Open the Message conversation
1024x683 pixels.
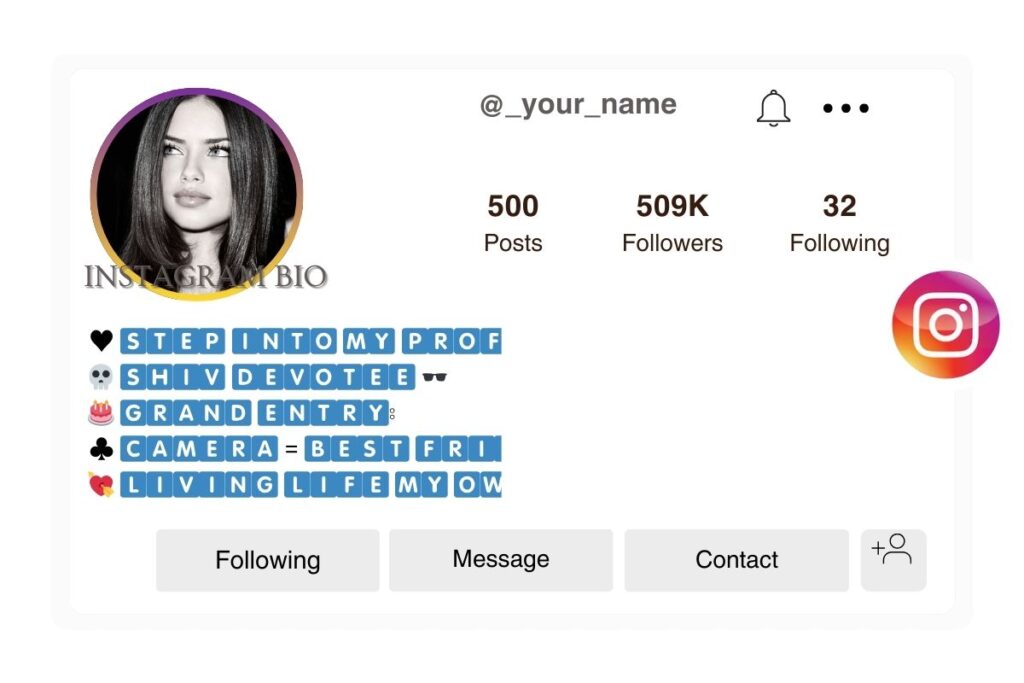[501, 560]
